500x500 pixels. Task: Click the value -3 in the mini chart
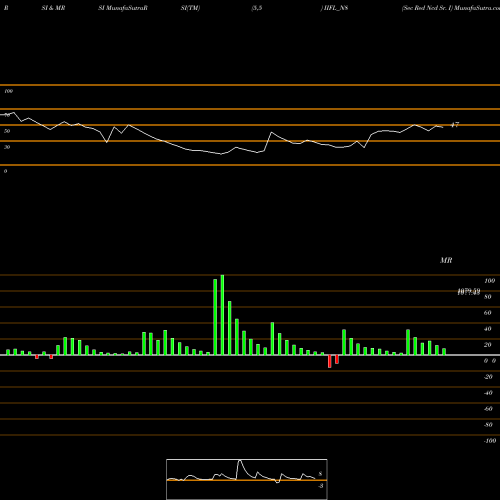tap(321, 486)
